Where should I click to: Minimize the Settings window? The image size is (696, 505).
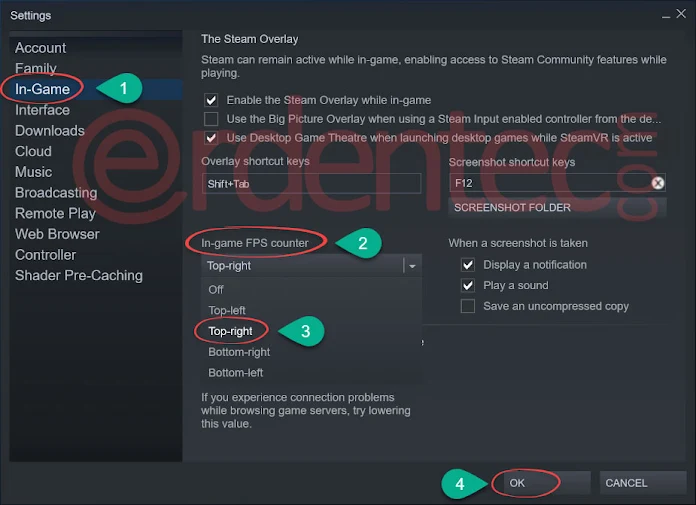coord(666,16)
